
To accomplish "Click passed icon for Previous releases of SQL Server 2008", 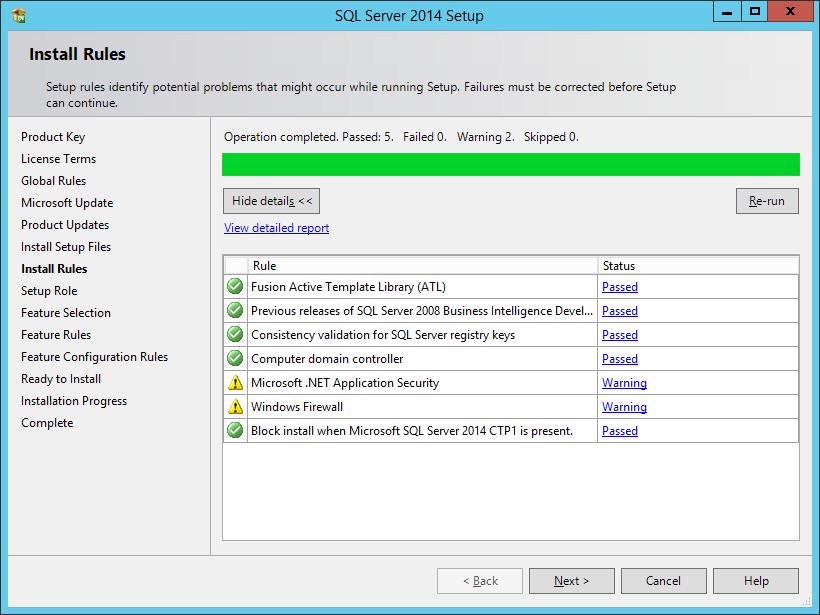I will click(235, 311).
